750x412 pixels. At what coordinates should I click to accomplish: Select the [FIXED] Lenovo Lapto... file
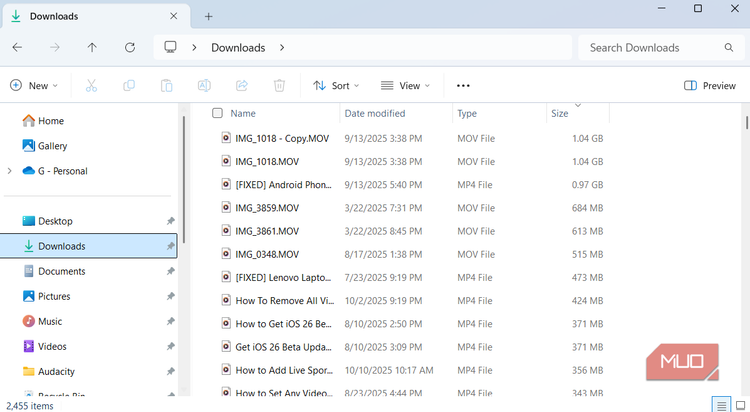283,278
